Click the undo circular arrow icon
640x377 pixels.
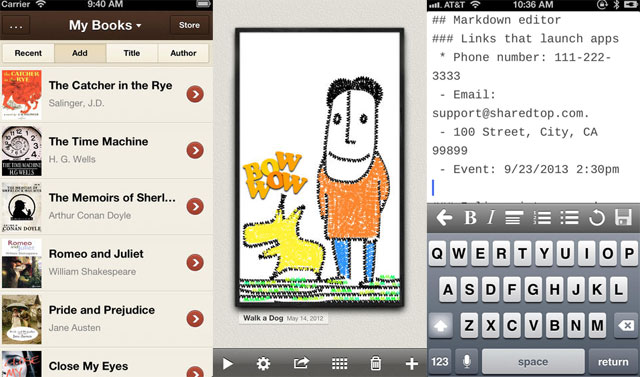point(596,217)
